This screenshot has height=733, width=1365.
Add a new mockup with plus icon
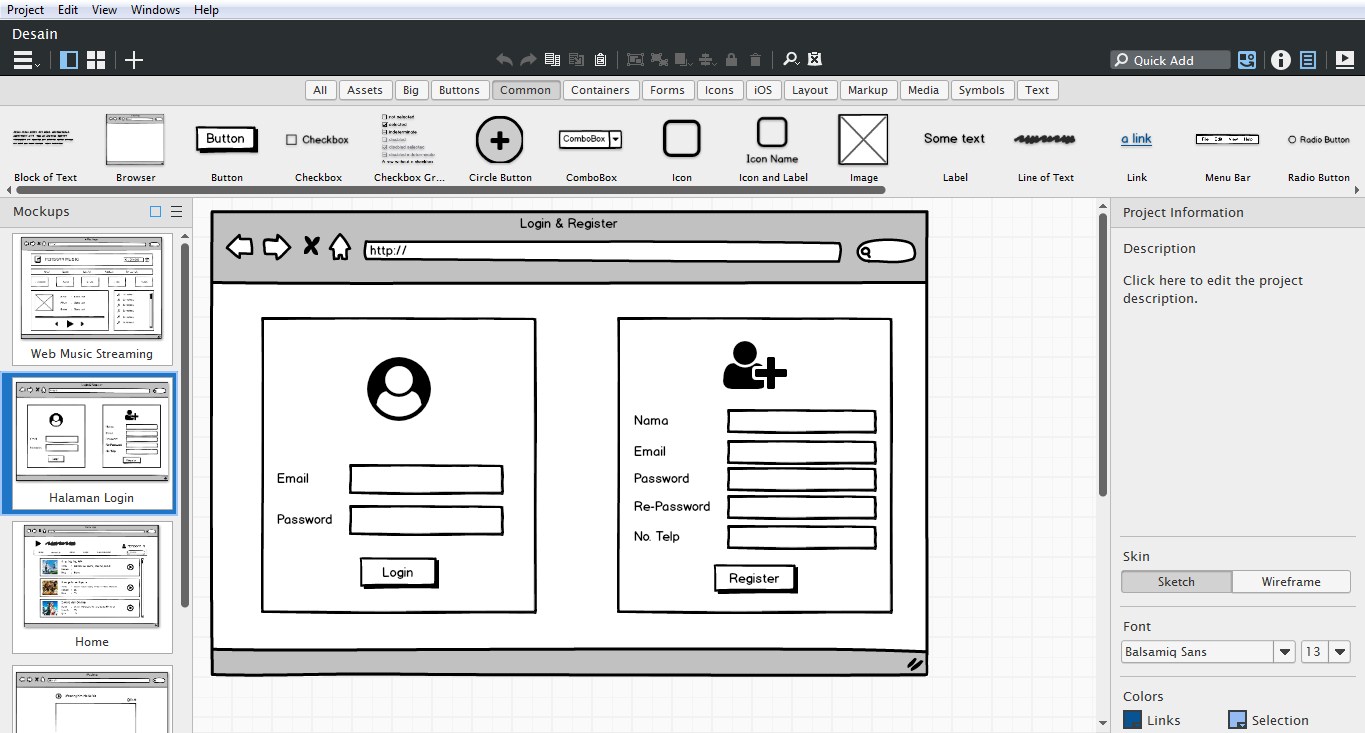(x=134, y=60)
